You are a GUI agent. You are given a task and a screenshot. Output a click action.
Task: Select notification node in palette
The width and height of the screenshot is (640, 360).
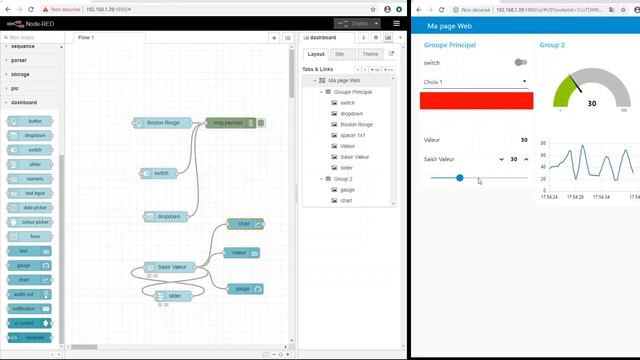coord(30,309)
